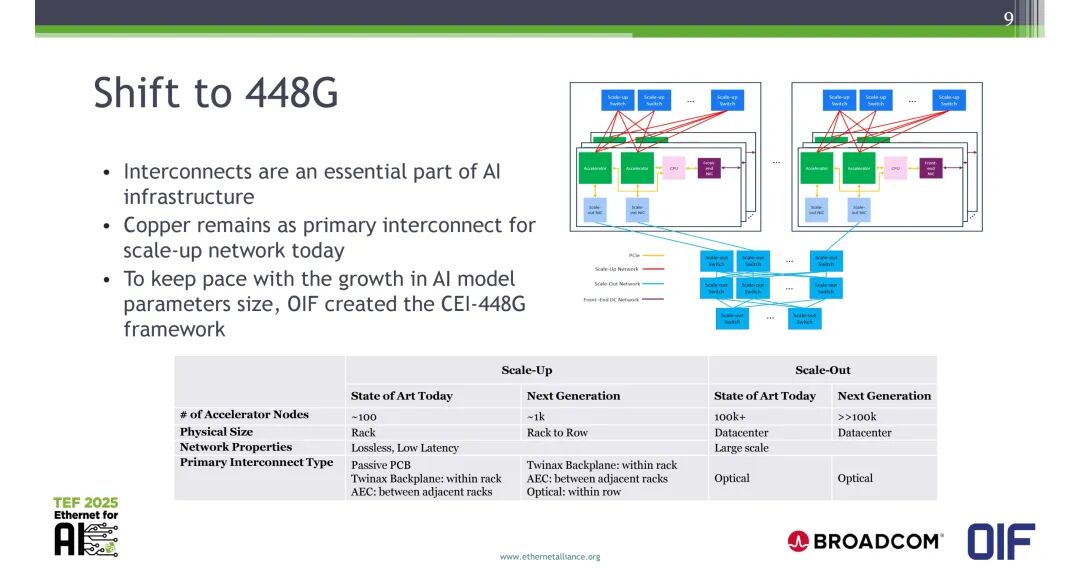Screen dimensions: 1080x568
Task: Click the '>>100k' table cell
Action: click(857, 417)
